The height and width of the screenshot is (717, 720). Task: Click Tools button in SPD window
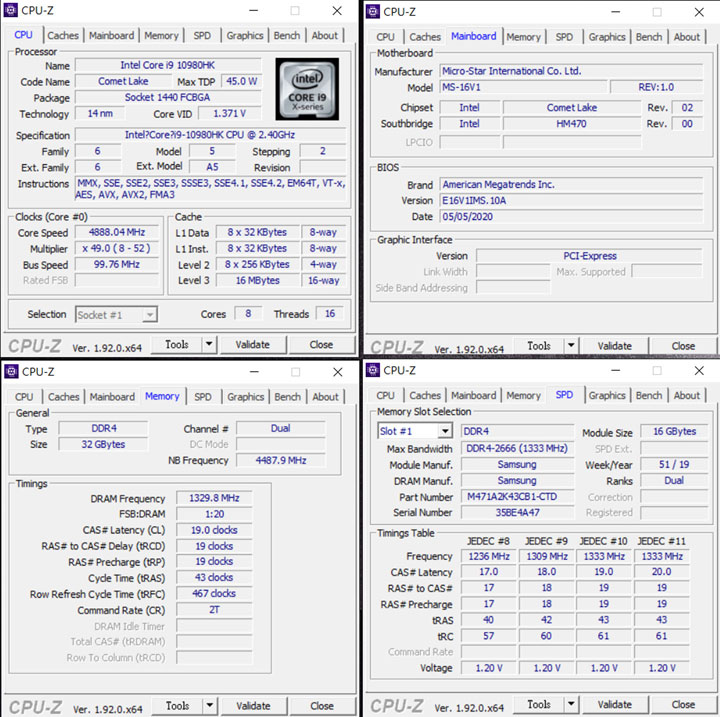pyautogui.click(x=539, y=704)
